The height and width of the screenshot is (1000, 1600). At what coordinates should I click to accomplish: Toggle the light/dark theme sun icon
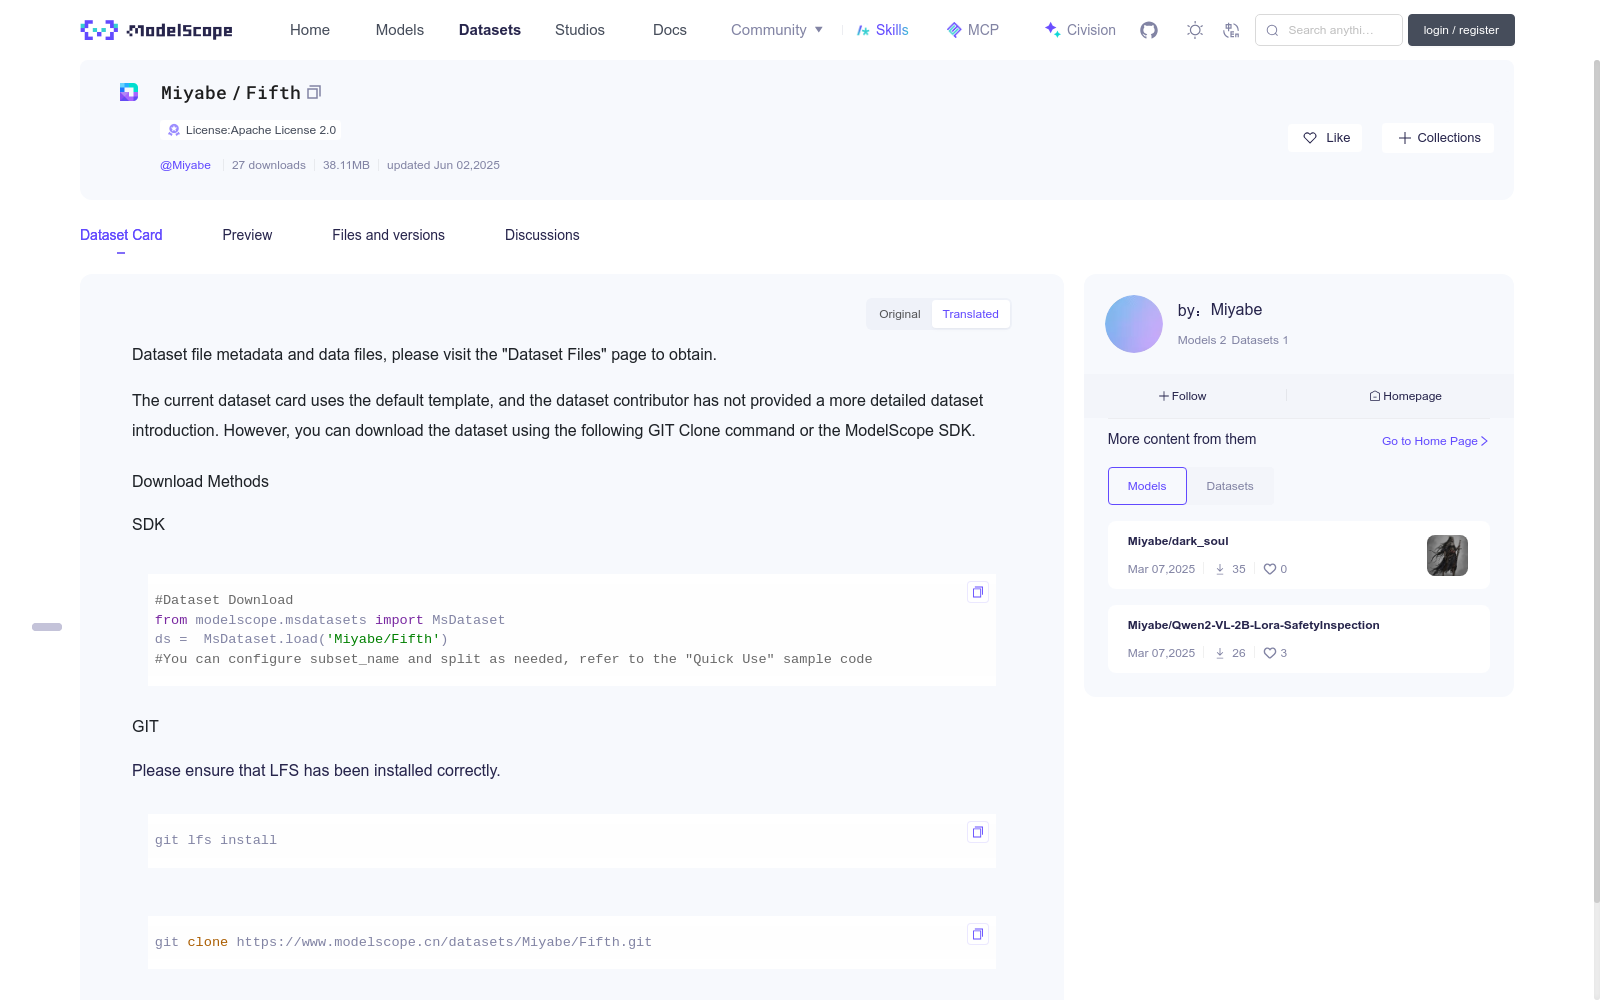[1195, 30]
